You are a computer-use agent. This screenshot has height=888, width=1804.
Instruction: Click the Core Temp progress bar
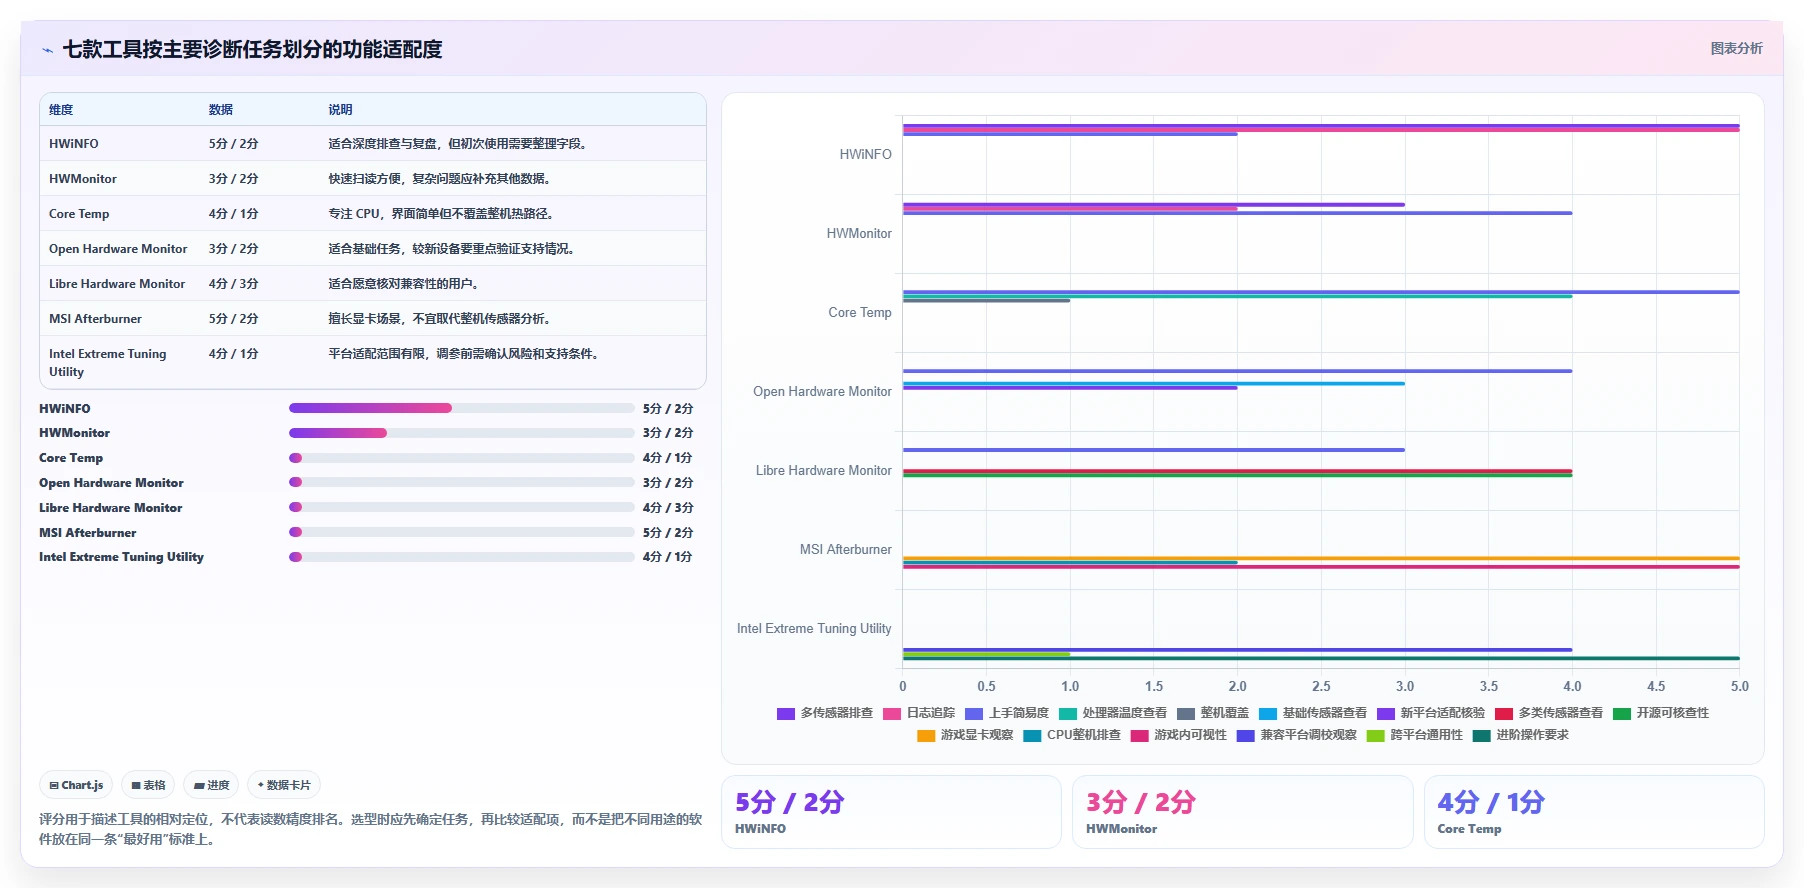point(462,458)
